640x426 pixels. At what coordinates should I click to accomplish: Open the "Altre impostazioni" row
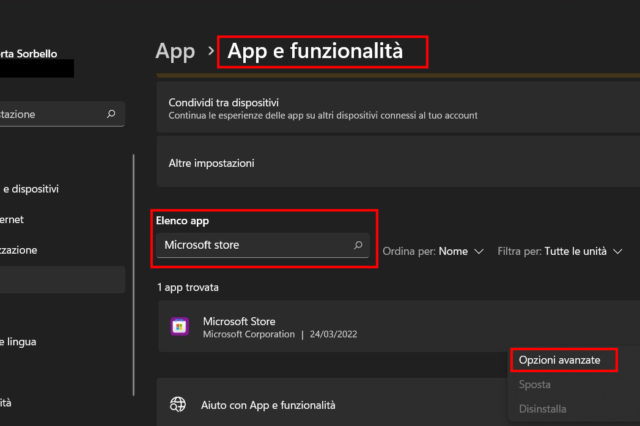pos(400,162)
